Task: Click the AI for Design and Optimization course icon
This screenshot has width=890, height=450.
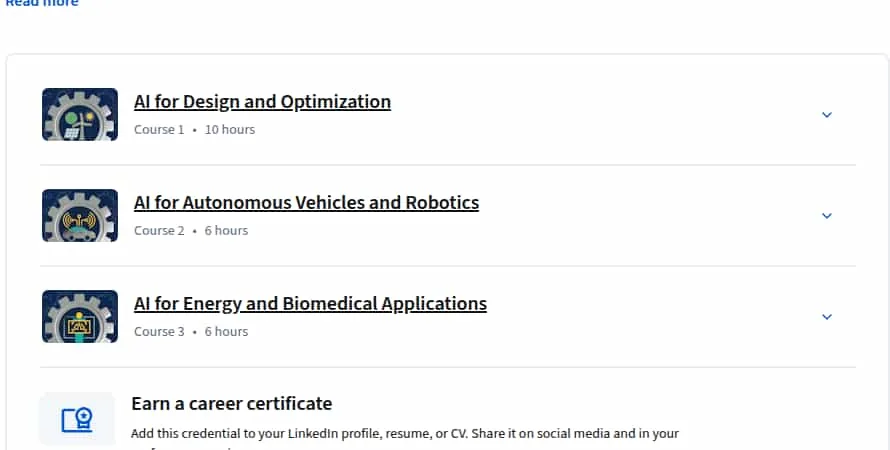Action: click(x=80, y=114)
